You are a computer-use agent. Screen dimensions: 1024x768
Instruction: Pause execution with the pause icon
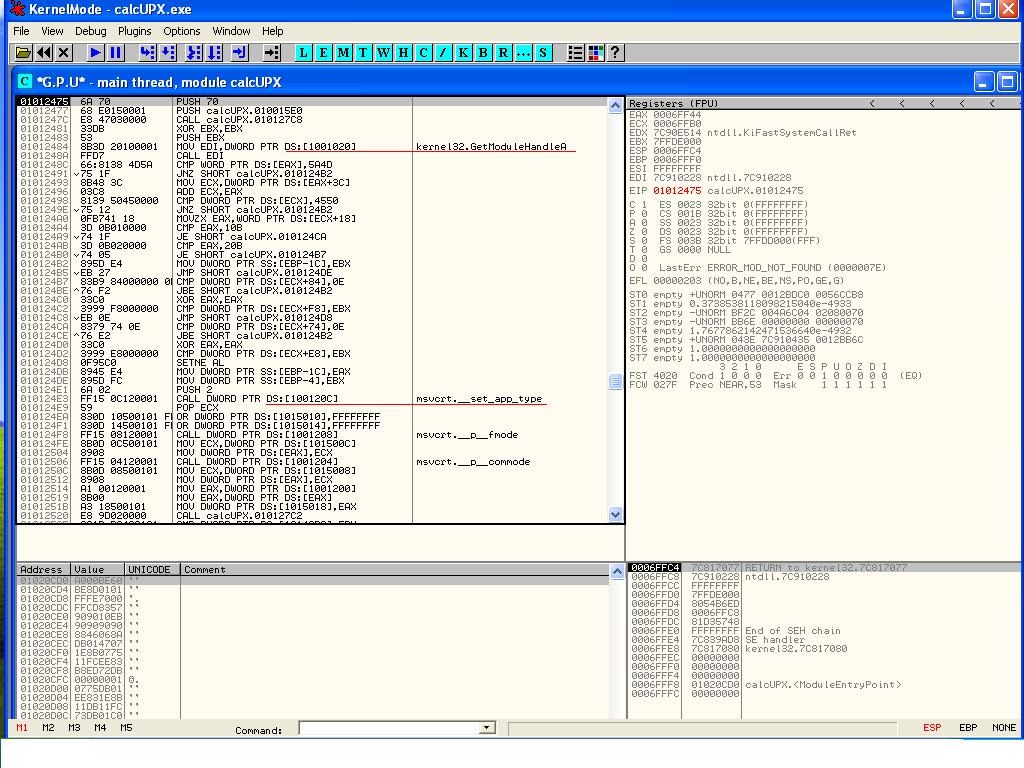pos(116,53)
